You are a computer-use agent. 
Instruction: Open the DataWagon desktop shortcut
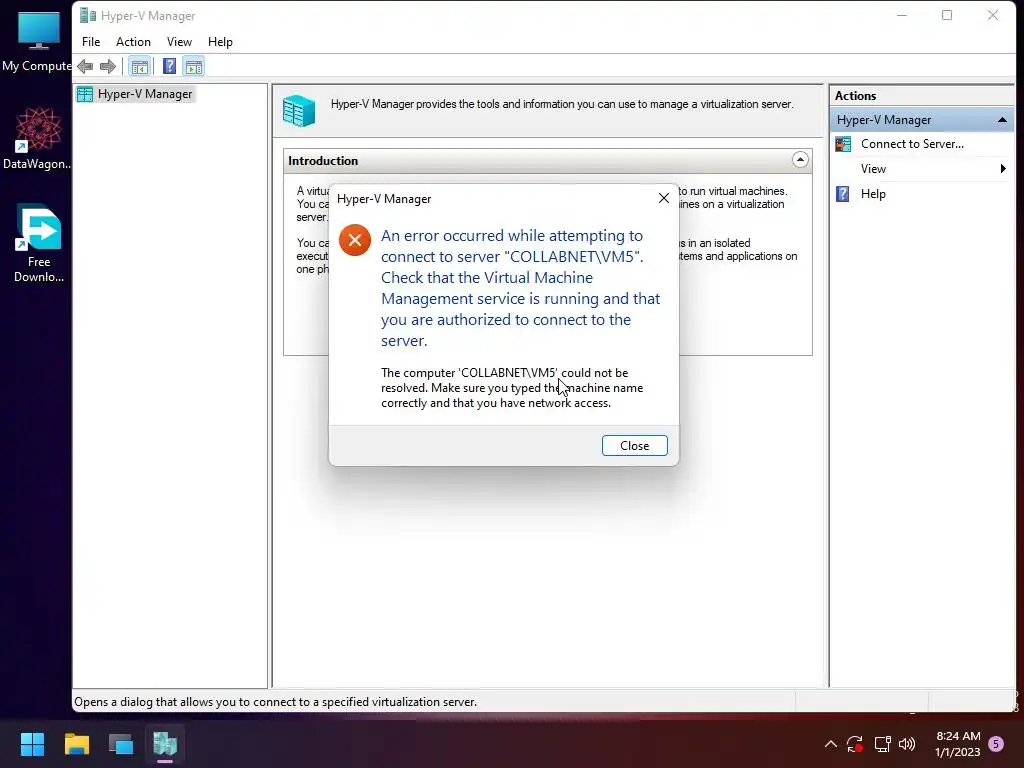37,138
